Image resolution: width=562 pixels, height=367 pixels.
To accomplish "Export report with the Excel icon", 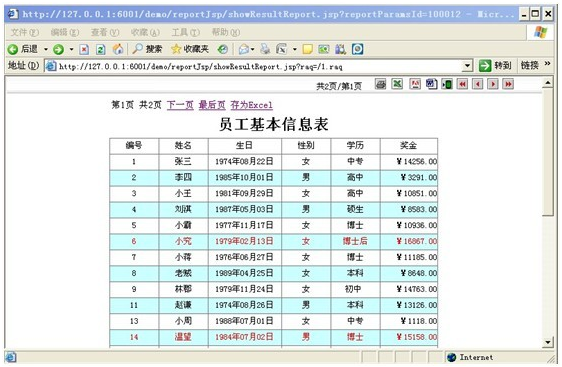I will click(x=397, y=84).
